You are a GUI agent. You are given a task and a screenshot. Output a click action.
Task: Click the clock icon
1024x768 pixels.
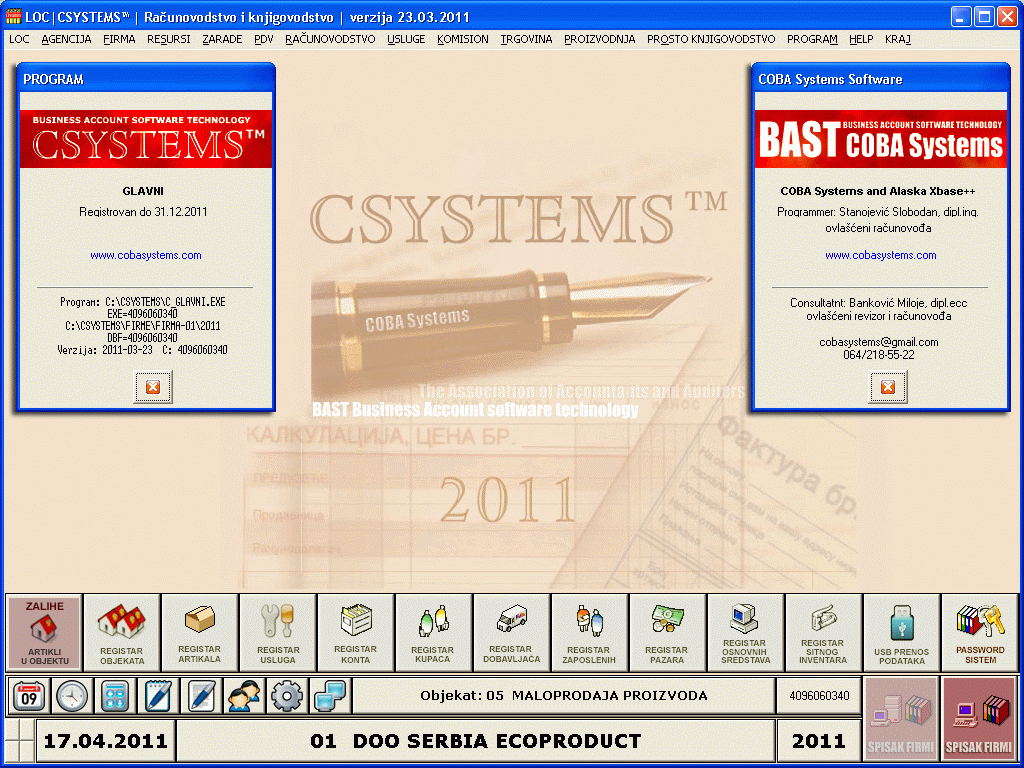click(x=71, y=696)
